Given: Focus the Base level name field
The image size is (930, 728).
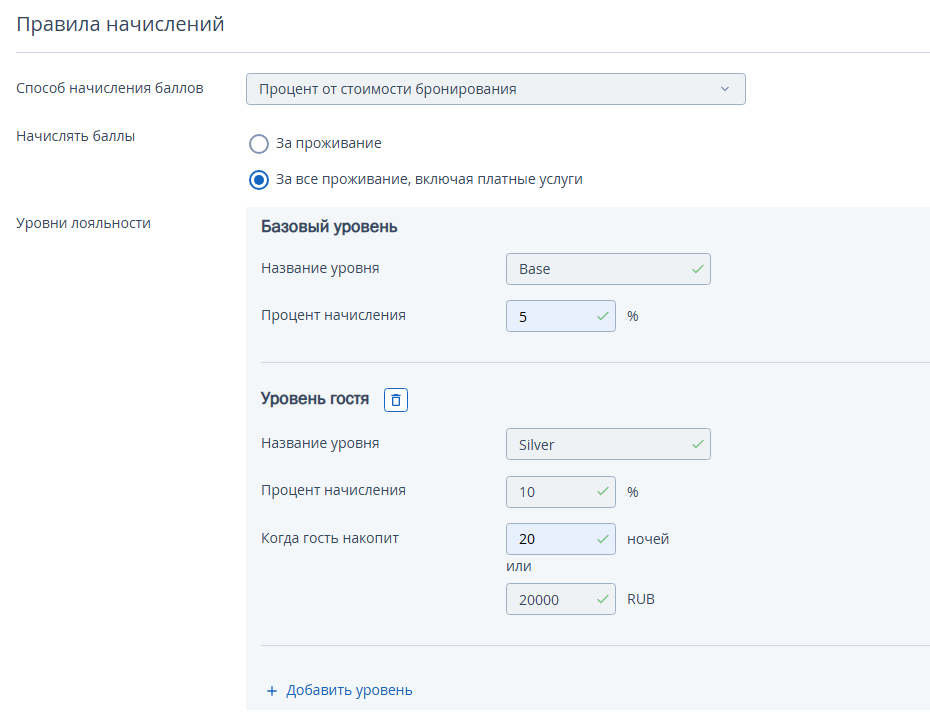Looking at the screenshot, I should coord(608,269).
